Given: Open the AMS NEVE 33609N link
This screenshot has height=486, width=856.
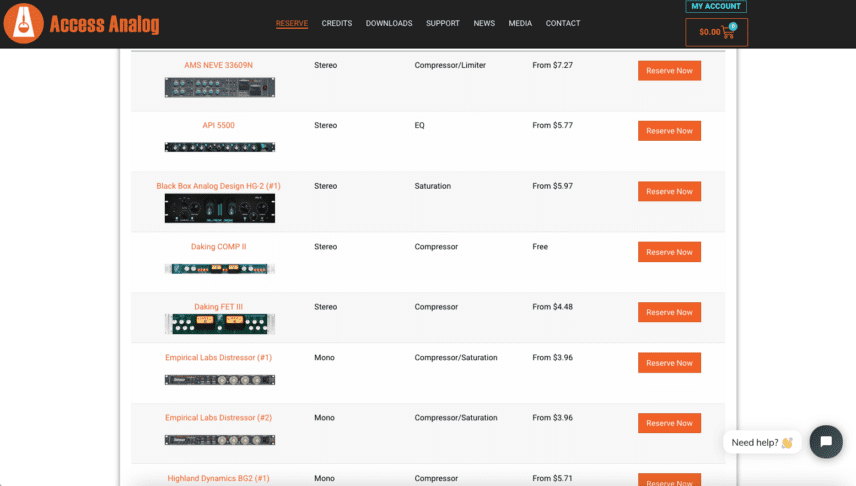Looking at the screenshot, I should [x=218, y=65].
